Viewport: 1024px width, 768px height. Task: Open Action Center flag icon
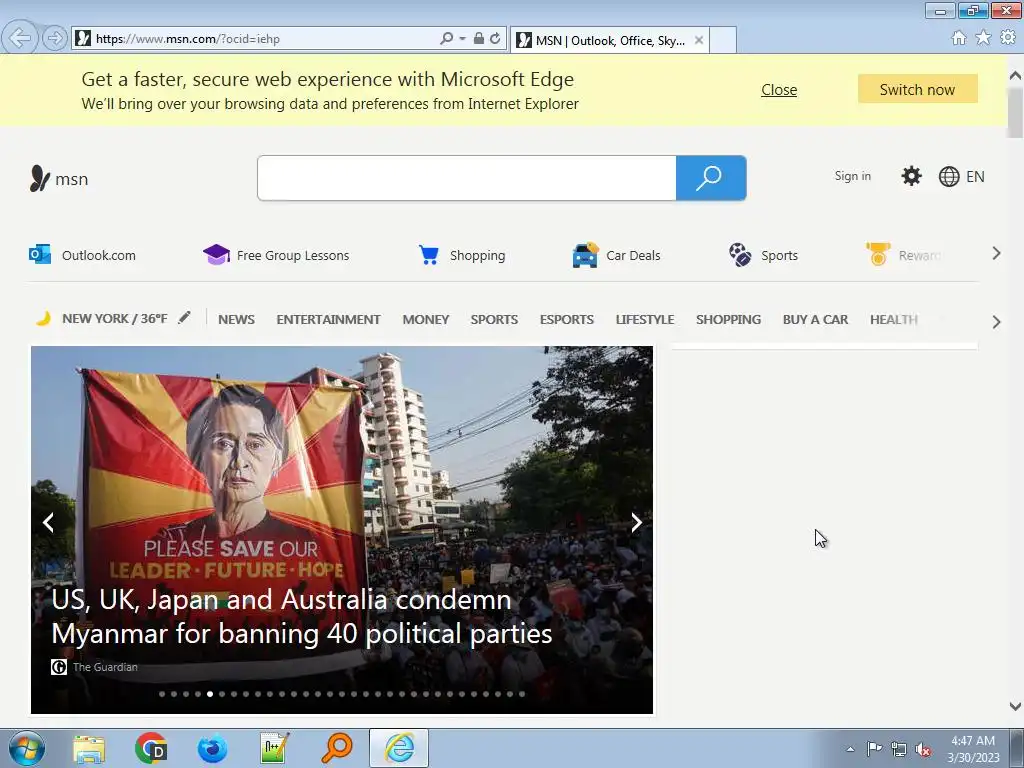874,749
